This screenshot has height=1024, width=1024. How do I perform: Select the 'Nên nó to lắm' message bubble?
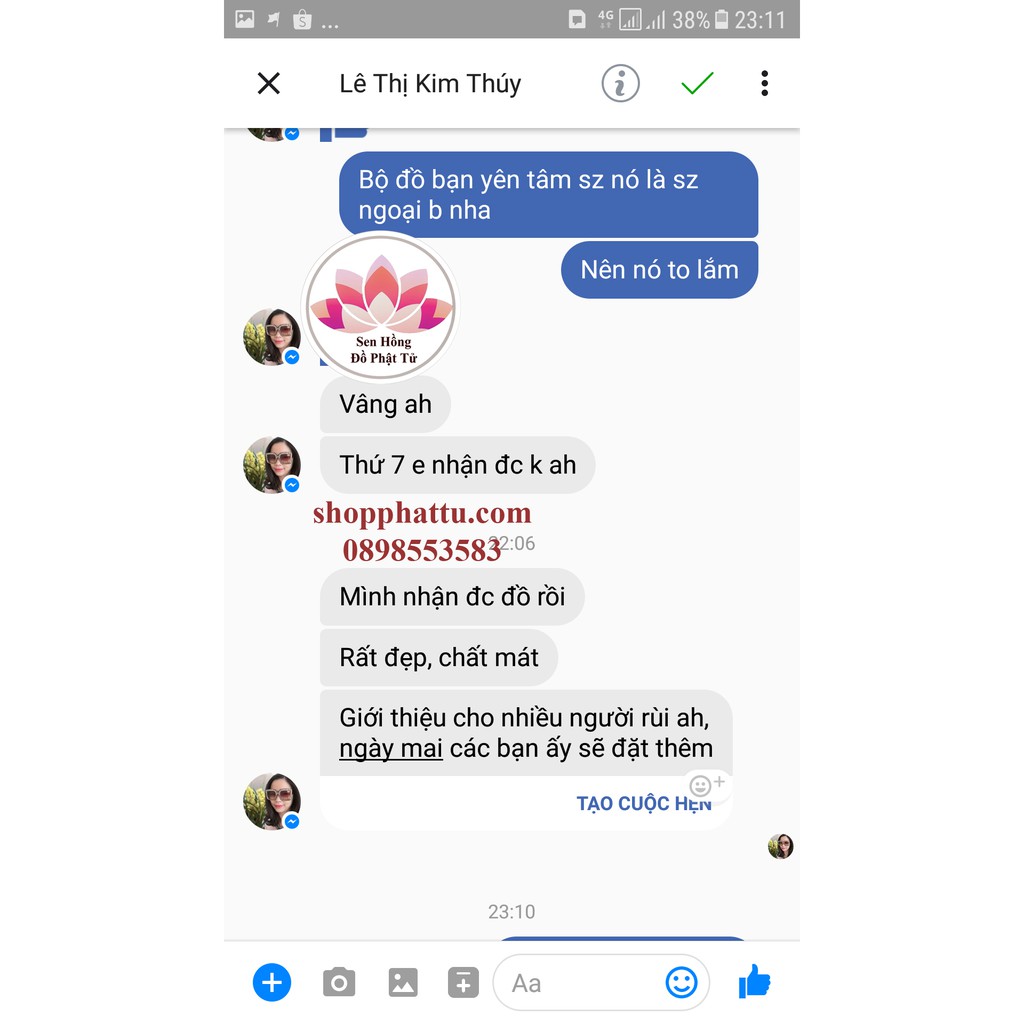tap(659, 270)
